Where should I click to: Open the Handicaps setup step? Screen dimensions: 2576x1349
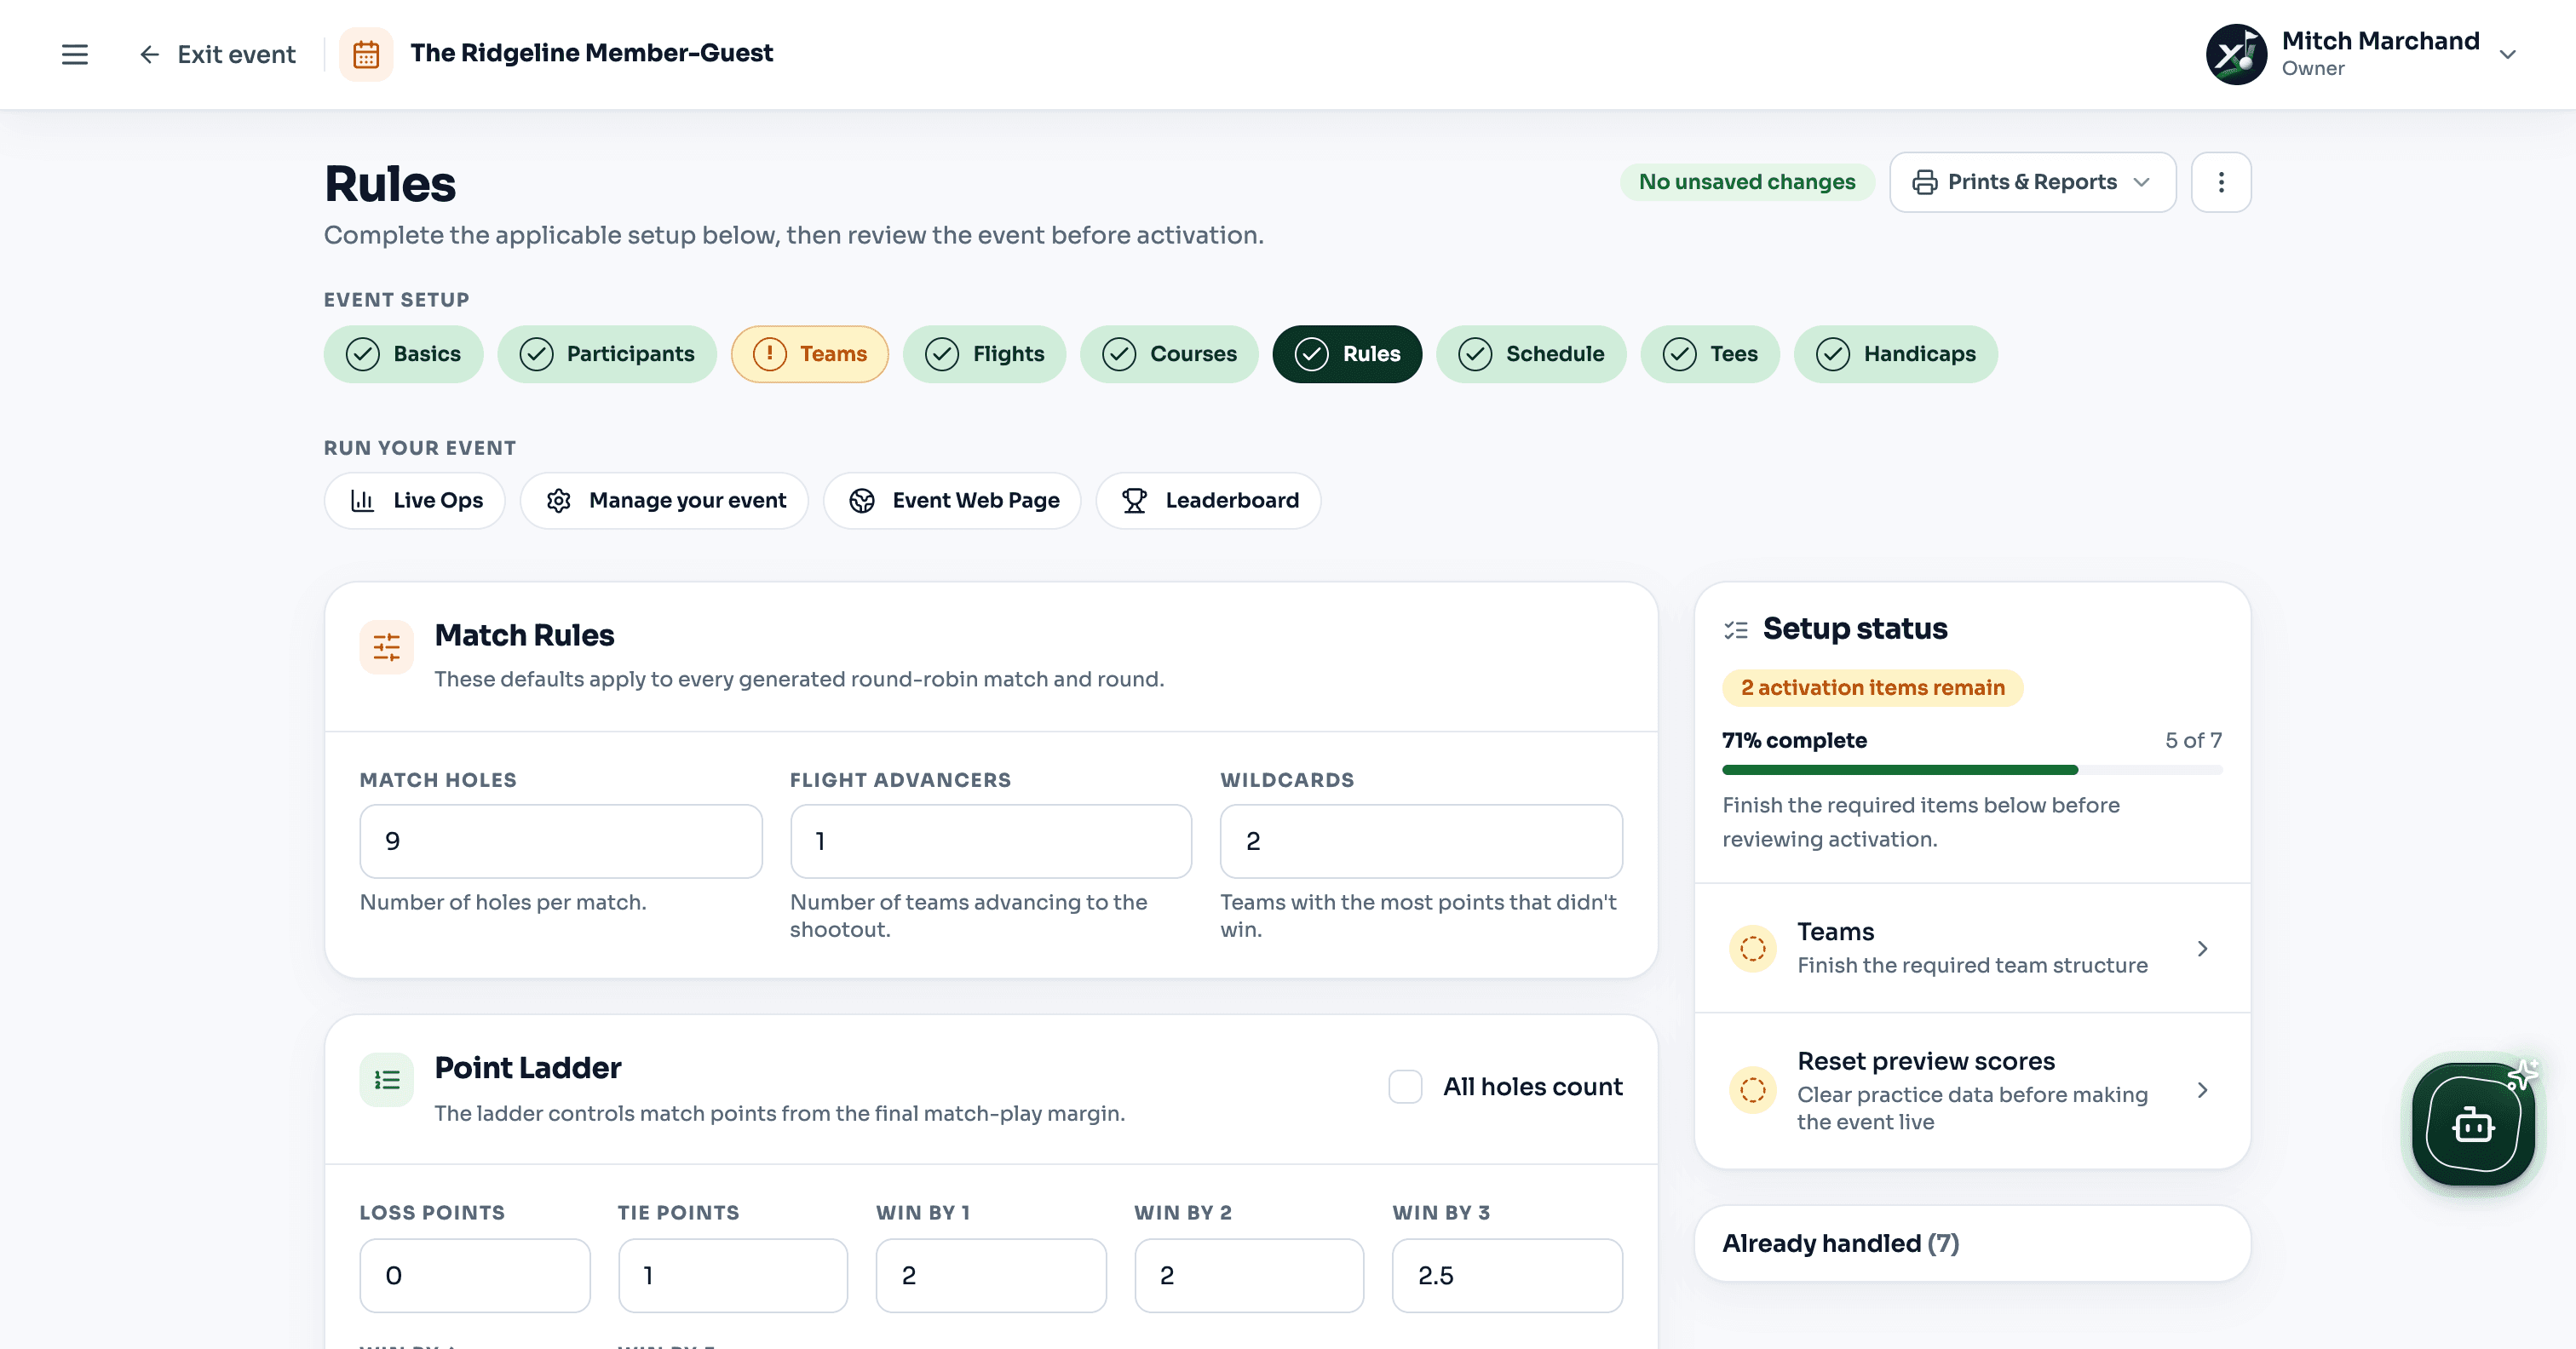click(1895, 354)
